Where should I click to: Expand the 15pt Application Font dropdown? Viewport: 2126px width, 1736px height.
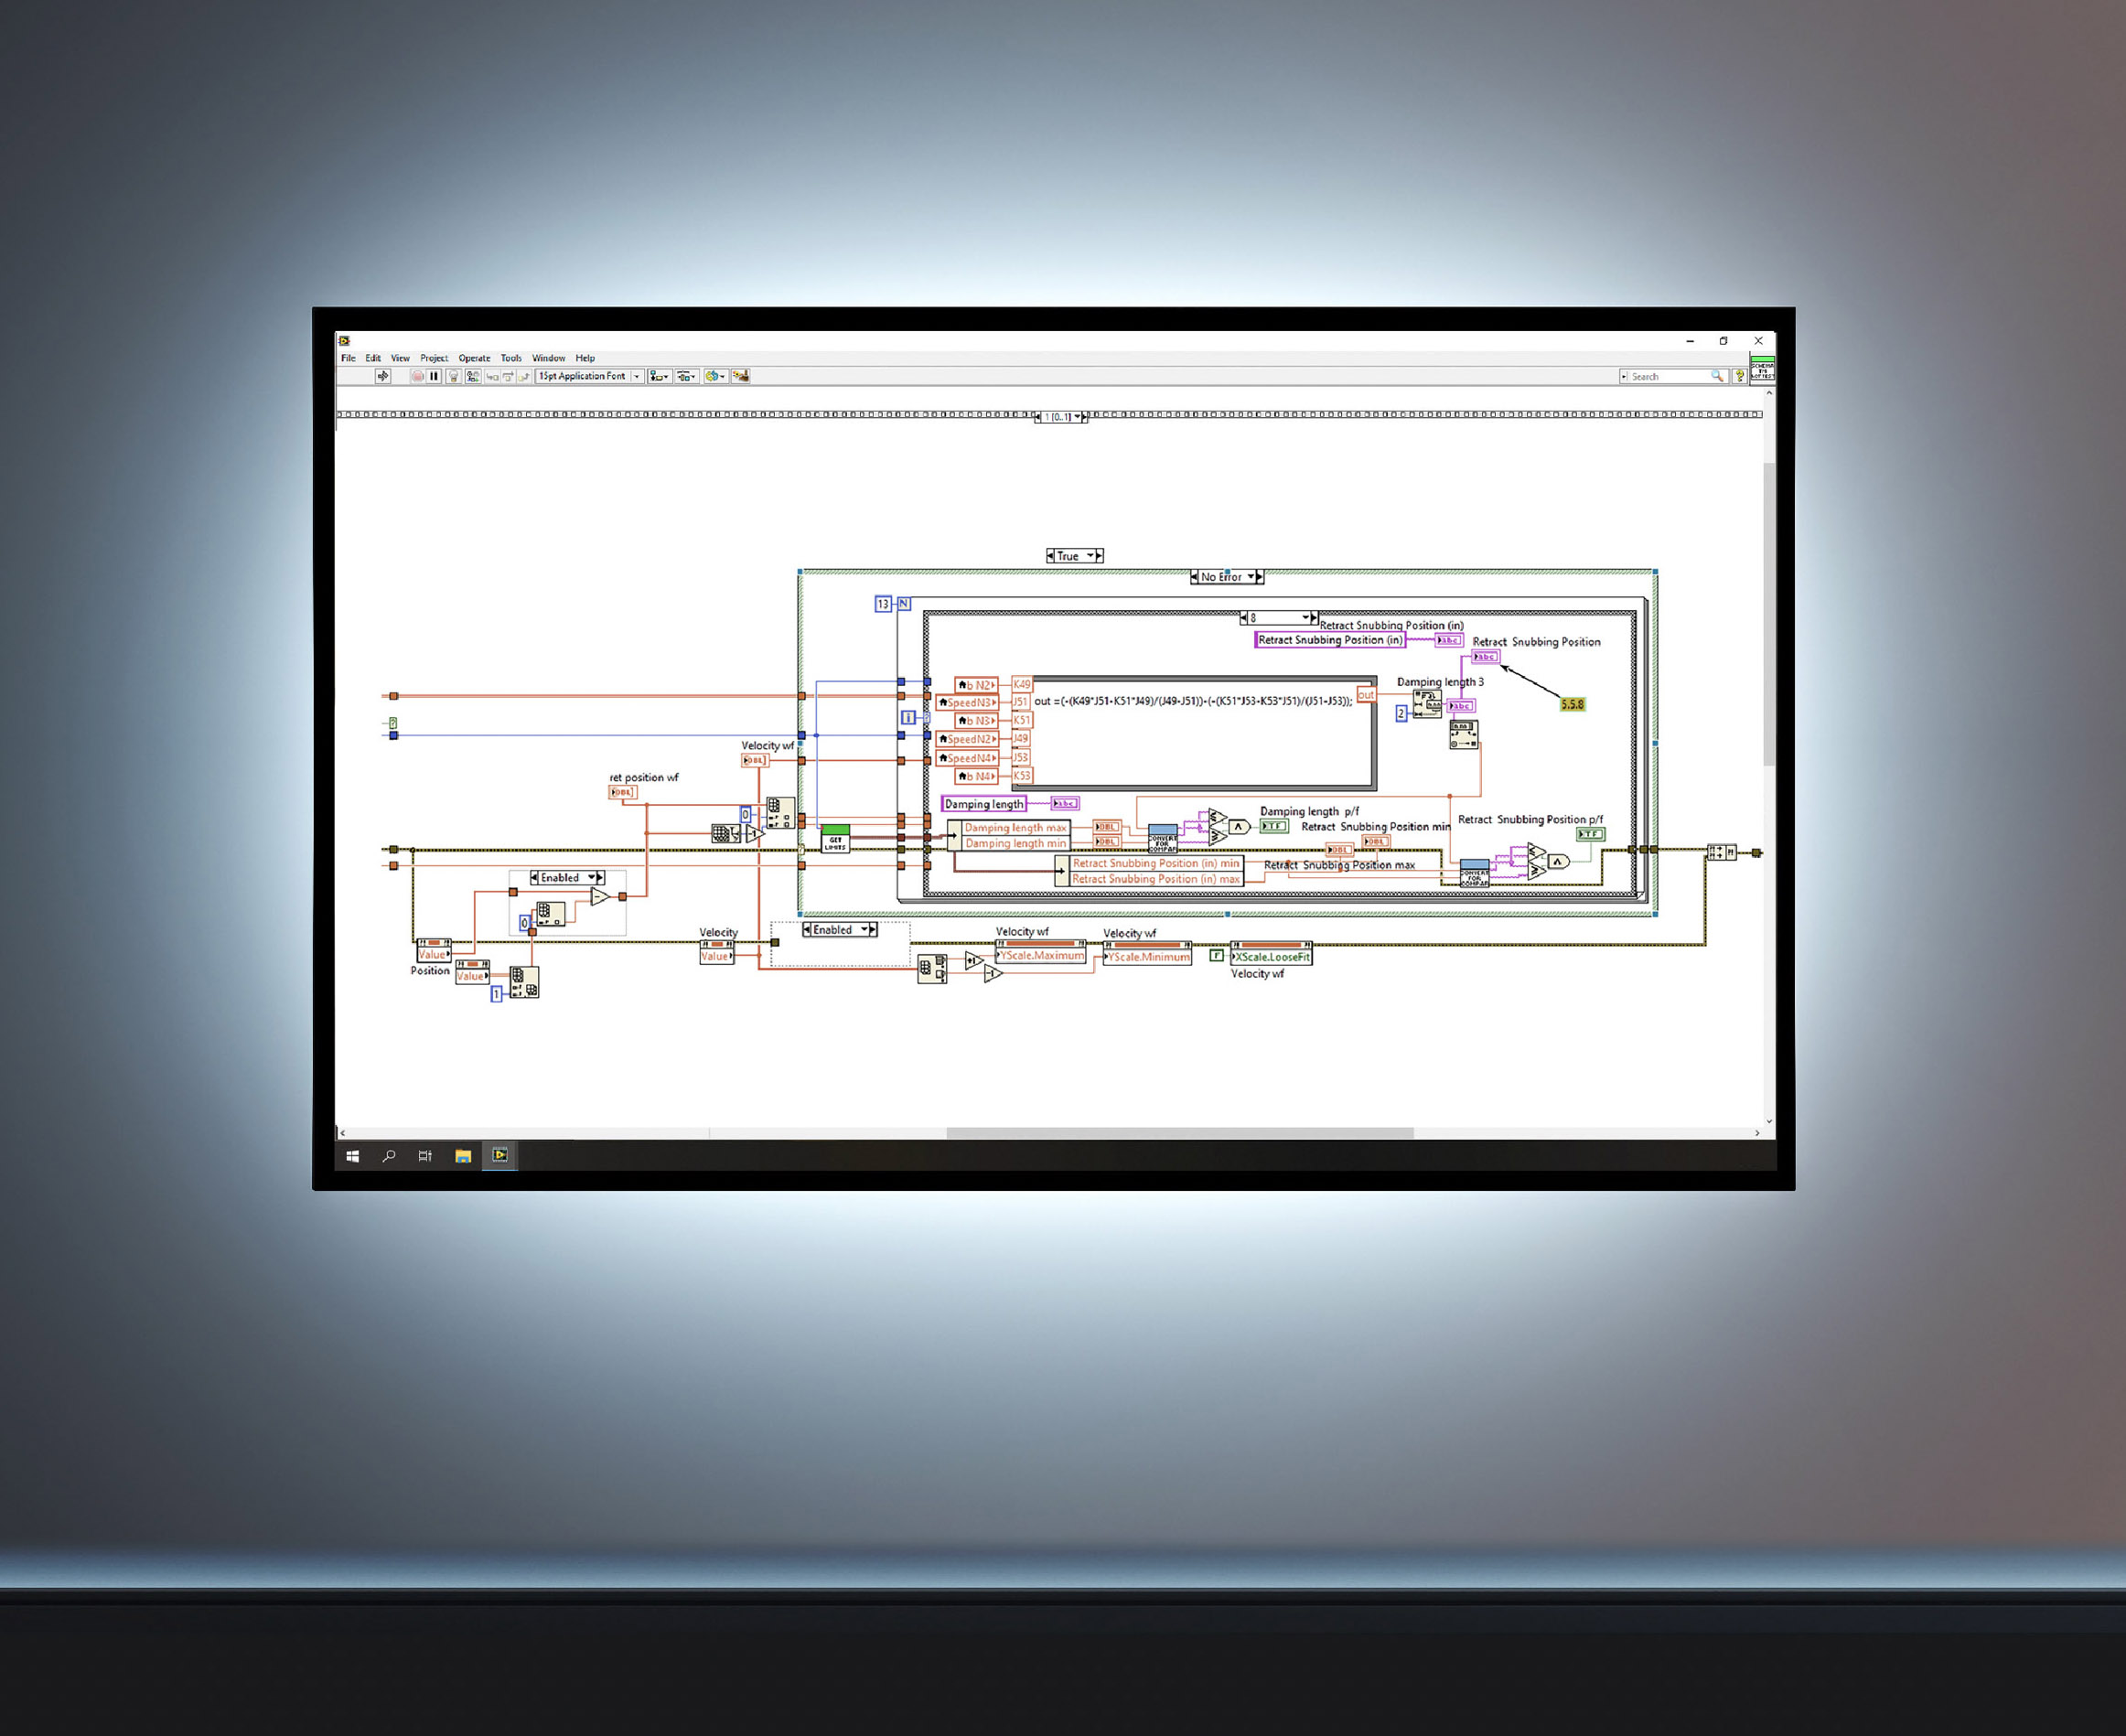(x=637, y=377)
